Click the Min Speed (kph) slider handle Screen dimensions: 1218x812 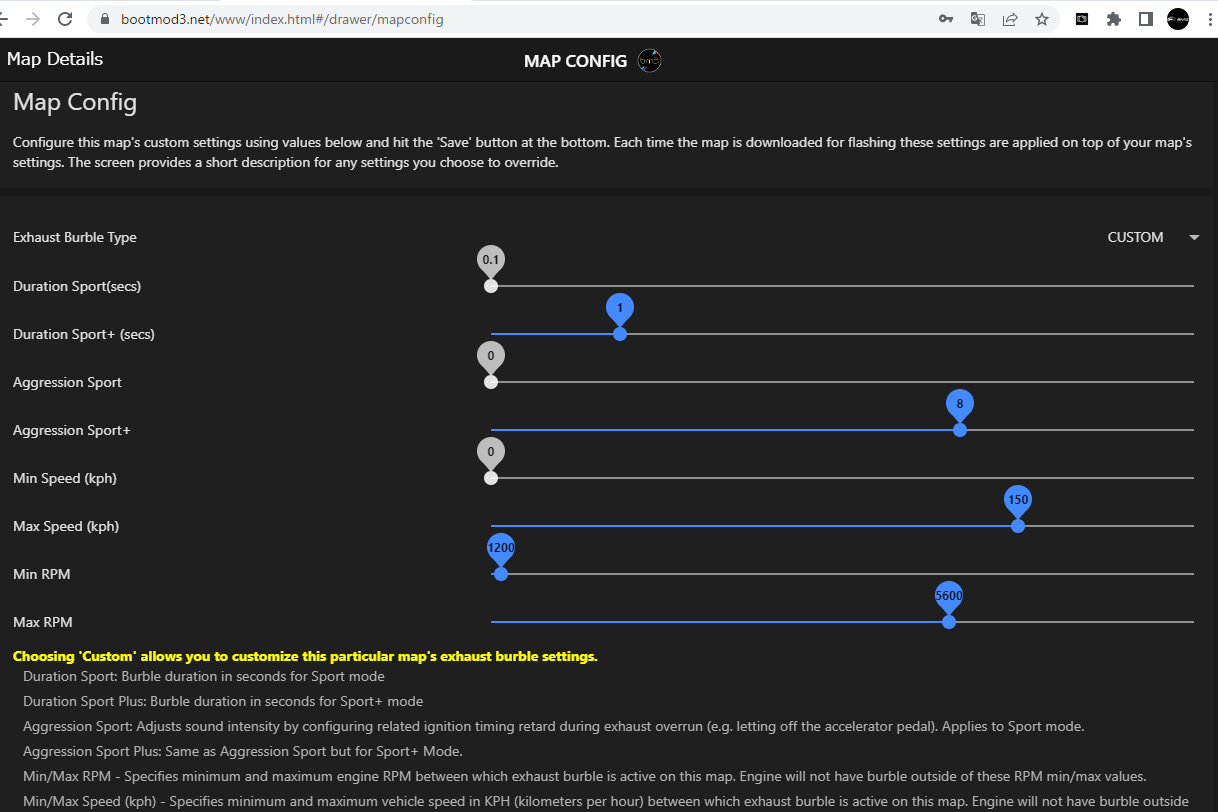[491, 478]
